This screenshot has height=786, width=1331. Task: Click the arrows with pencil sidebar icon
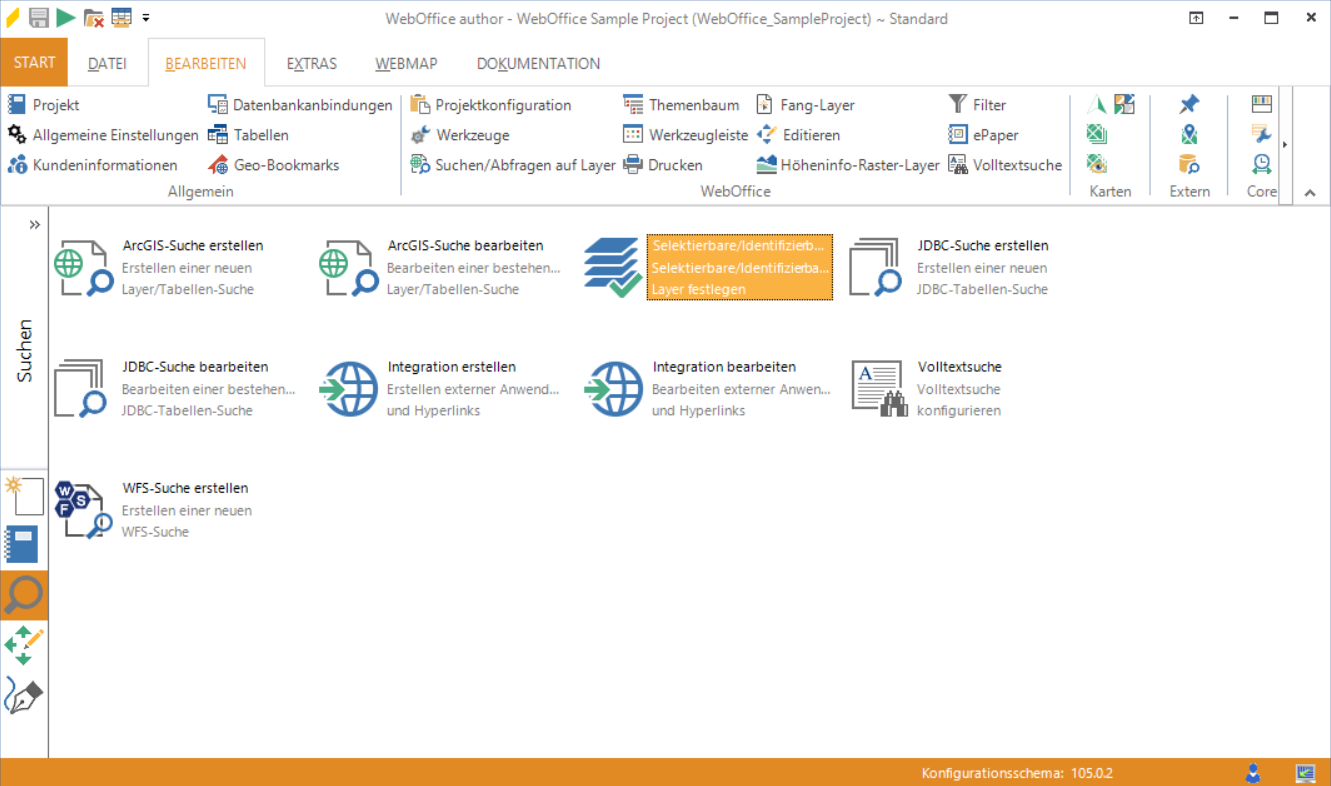pyautogui.click(x=24, y=645)
